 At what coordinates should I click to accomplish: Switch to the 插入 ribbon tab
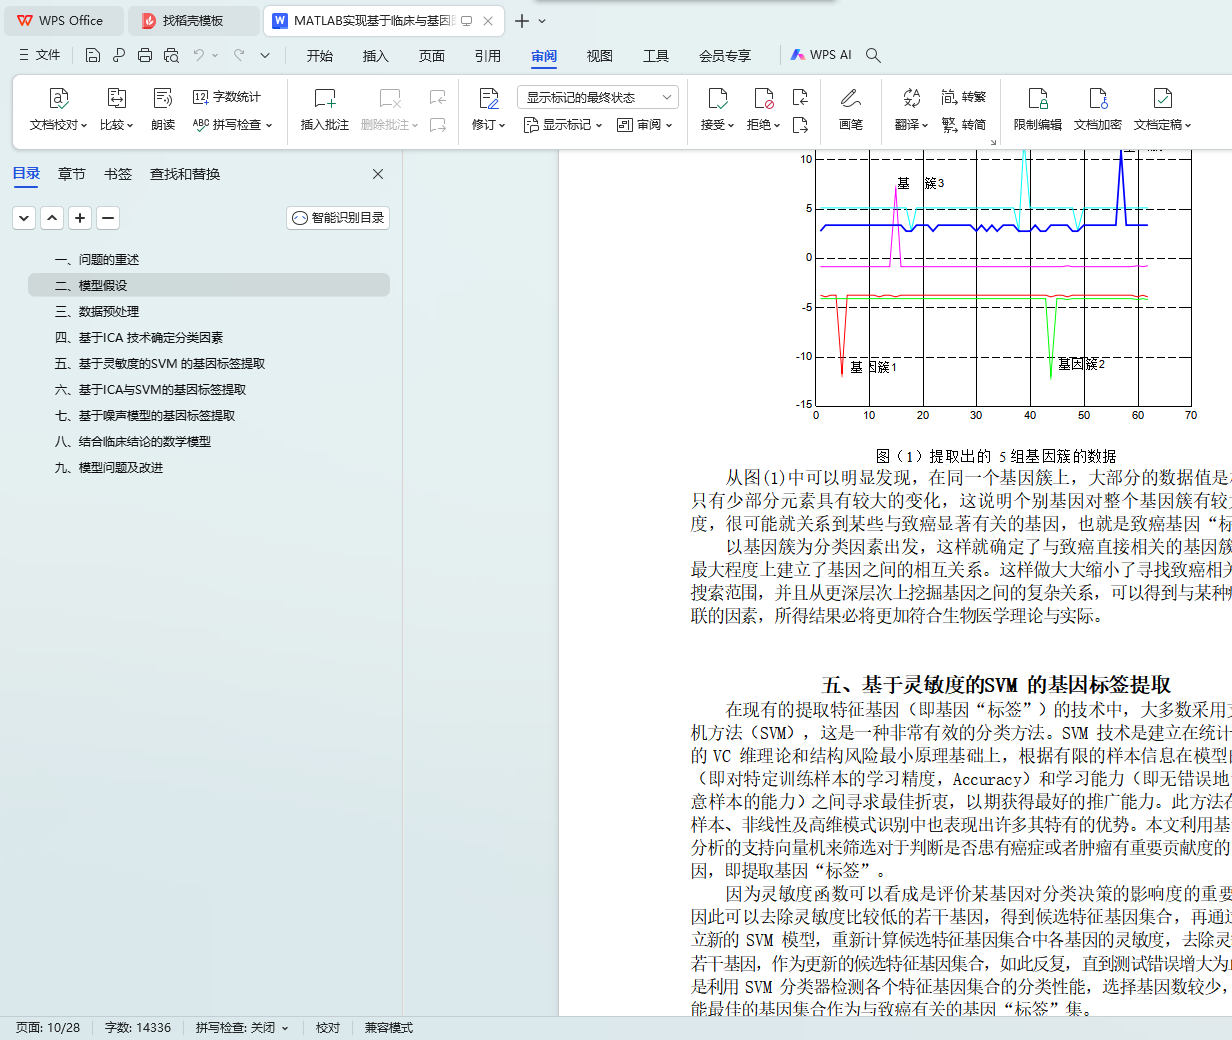pyautogui.click(x=376, y=56)
